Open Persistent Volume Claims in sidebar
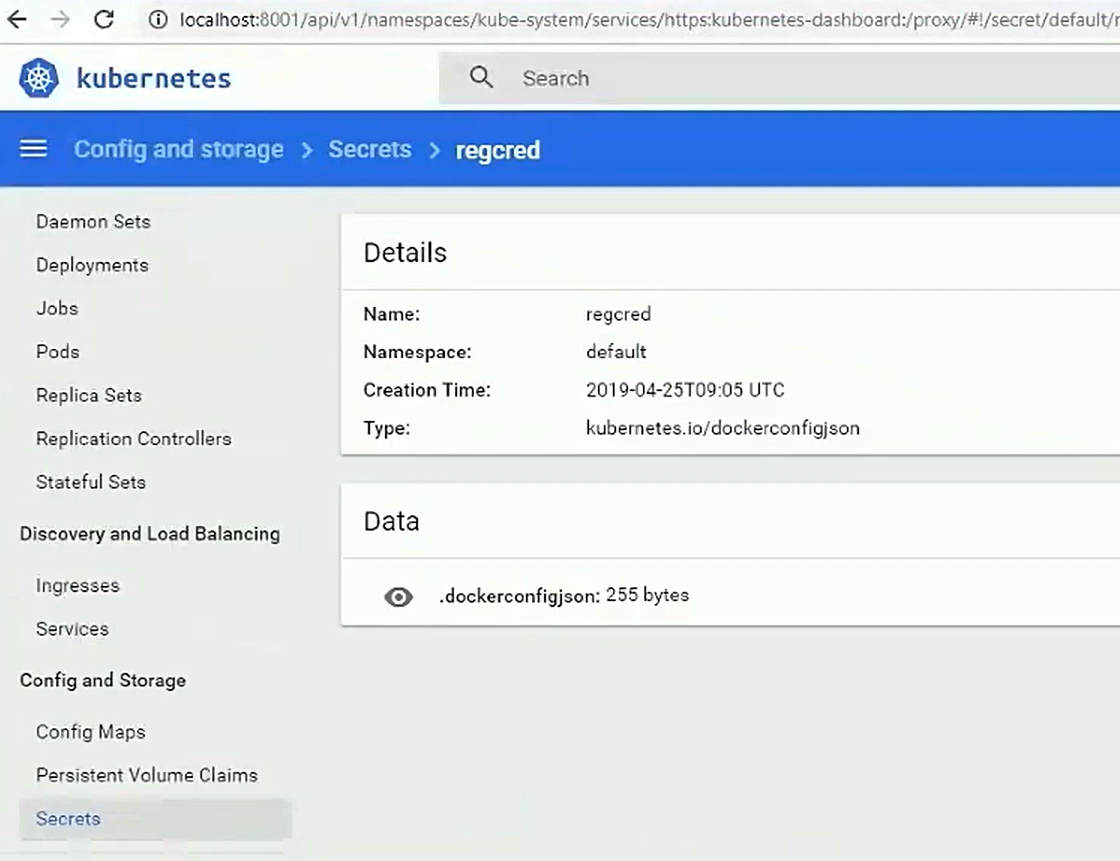1120x861 pixels. pyautogui.click(x=147, y=775)
